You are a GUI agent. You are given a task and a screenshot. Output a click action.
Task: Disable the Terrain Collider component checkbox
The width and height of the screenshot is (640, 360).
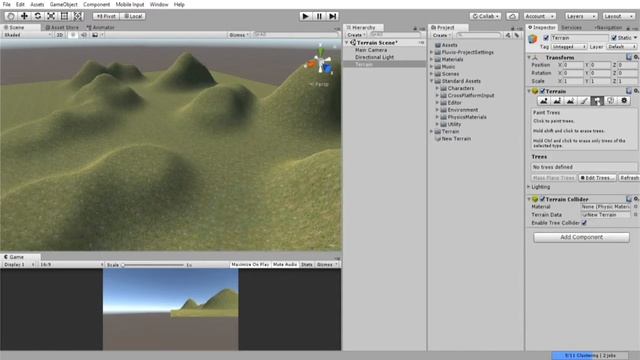[x=542, y=199]
